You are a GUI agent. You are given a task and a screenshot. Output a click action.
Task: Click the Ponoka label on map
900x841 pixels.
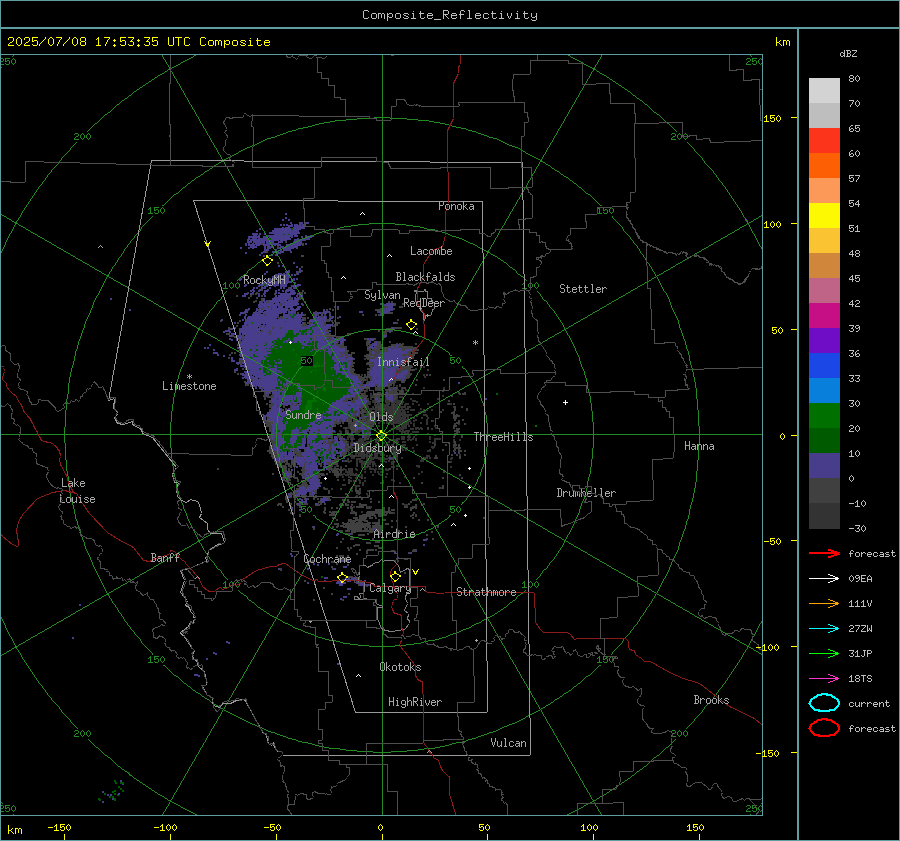coord(456,206)
